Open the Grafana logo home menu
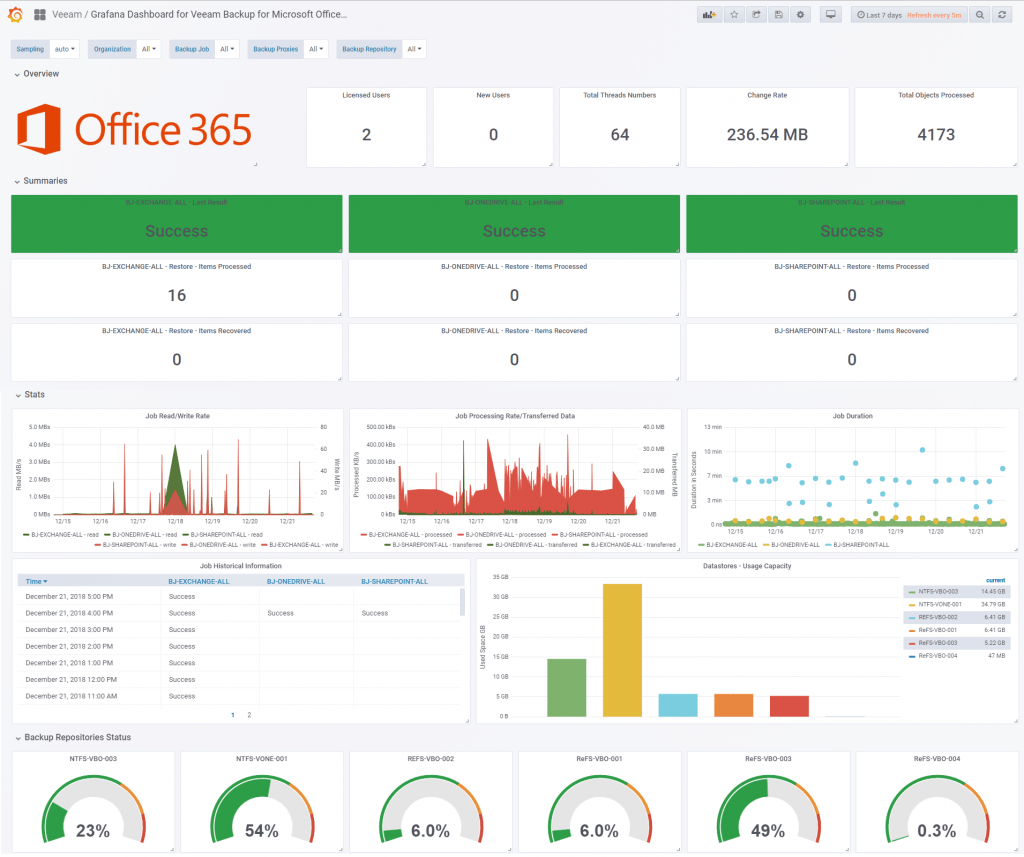Image resolution: width=1024 pixels, height=857 pixels. pos(16,14)
